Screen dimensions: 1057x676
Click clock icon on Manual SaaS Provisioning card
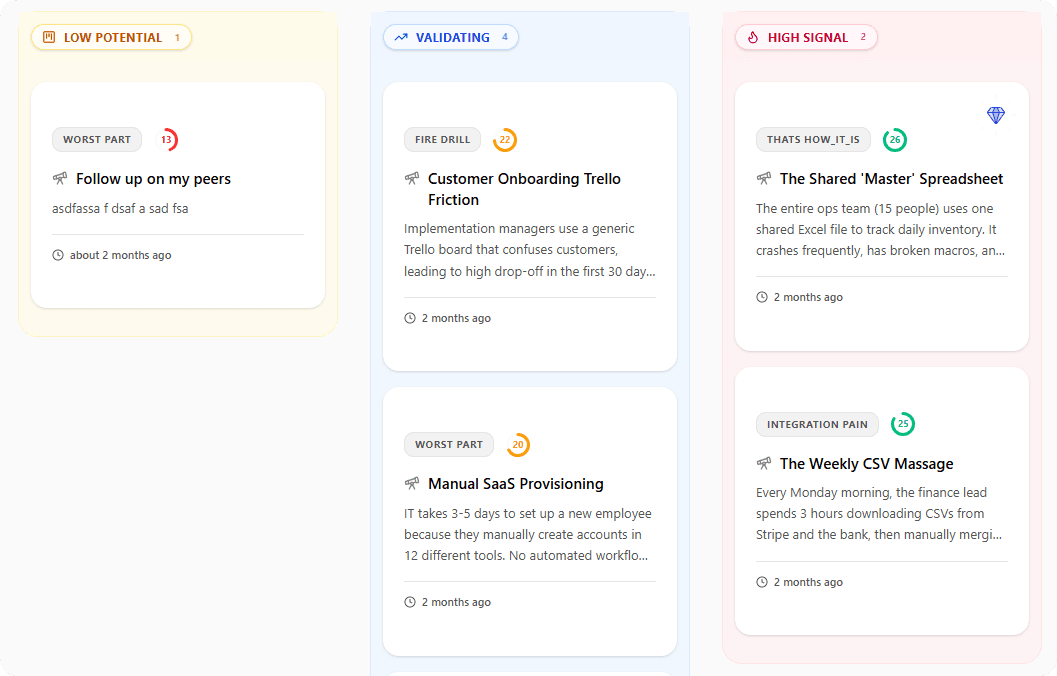click(x=410, y=602)
